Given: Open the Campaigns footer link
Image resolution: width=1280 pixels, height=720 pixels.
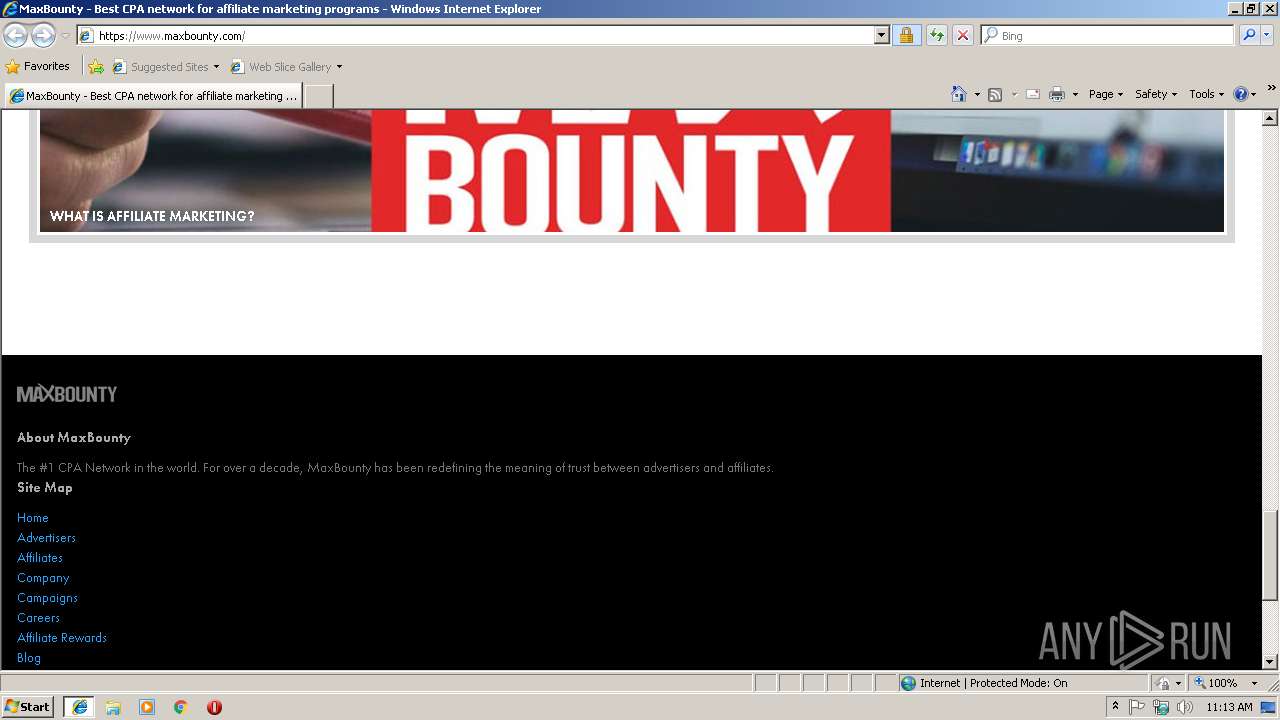Looking at the screenshot, I should tap(47, 598).
